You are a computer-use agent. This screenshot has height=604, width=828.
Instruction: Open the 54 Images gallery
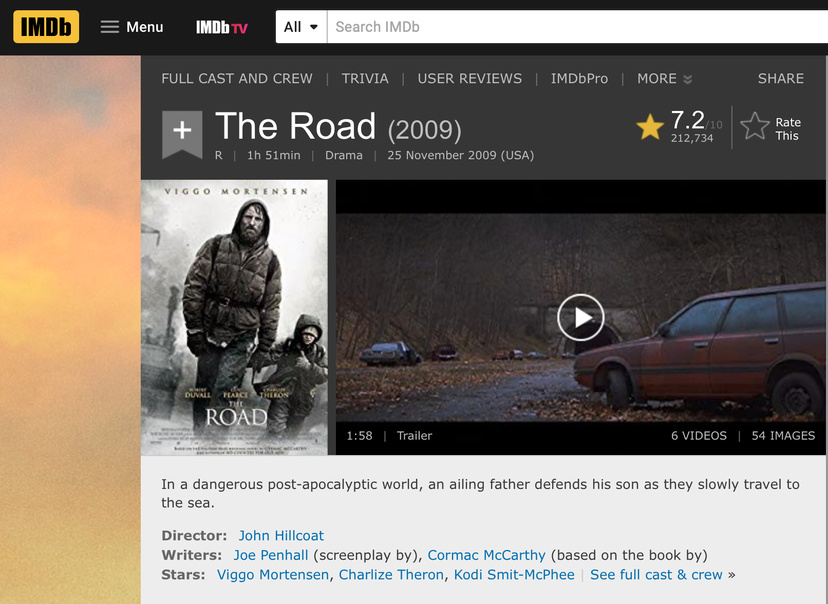pyautogui.click(x=783, y=436)
